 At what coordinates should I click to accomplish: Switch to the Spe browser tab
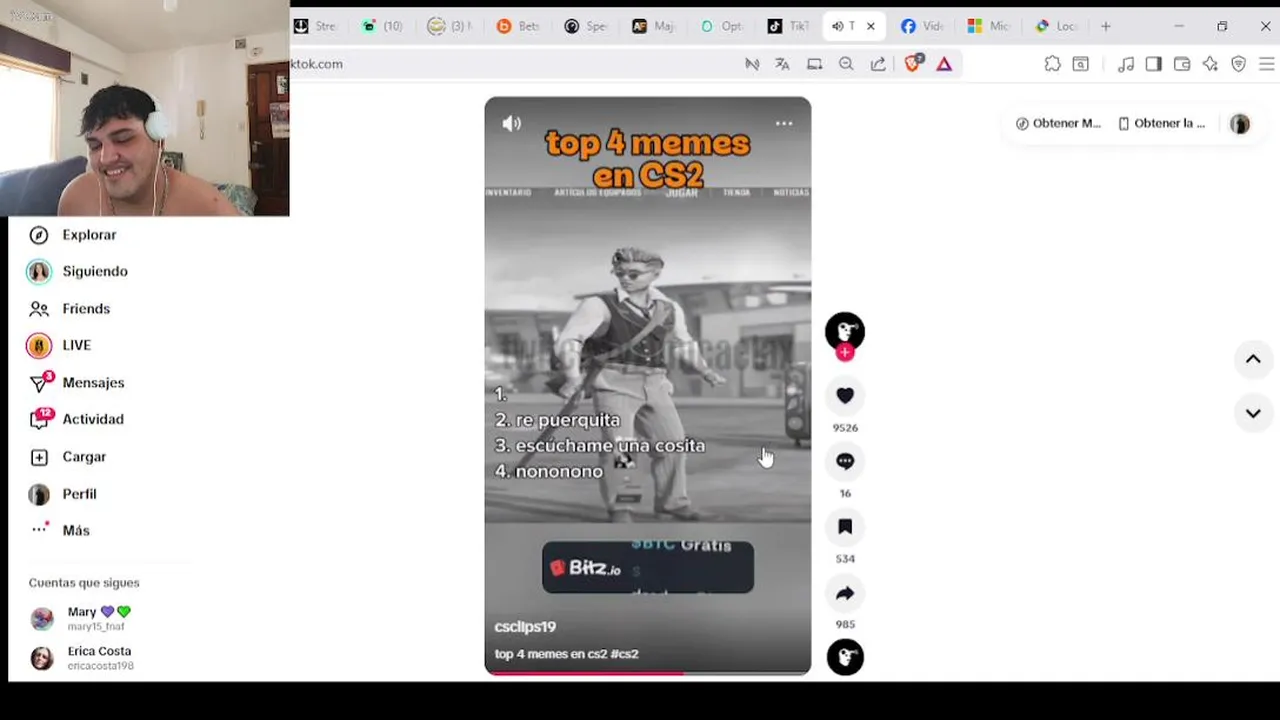[x=585, y=26]
